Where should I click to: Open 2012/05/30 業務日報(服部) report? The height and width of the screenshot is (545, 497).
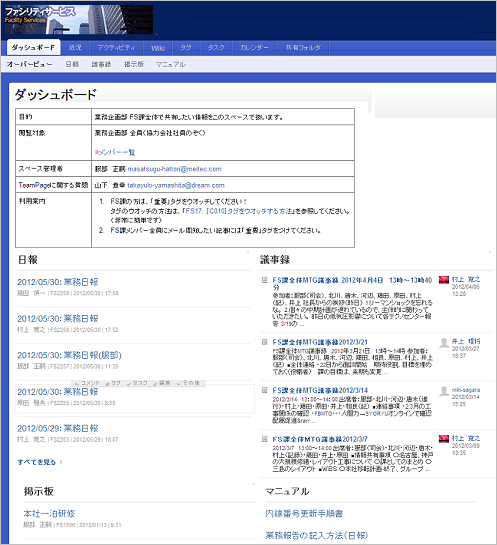pos(70,355)
